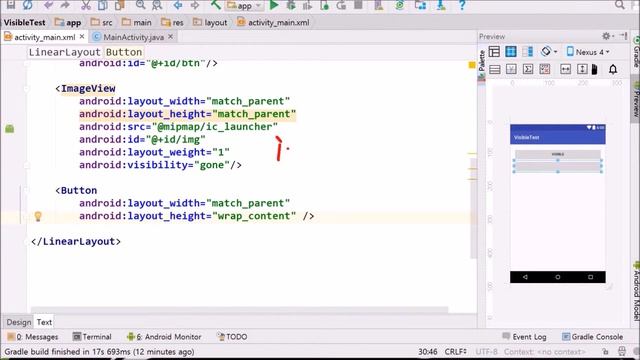Click the Paste icon in toolbar

pos(119,5)
